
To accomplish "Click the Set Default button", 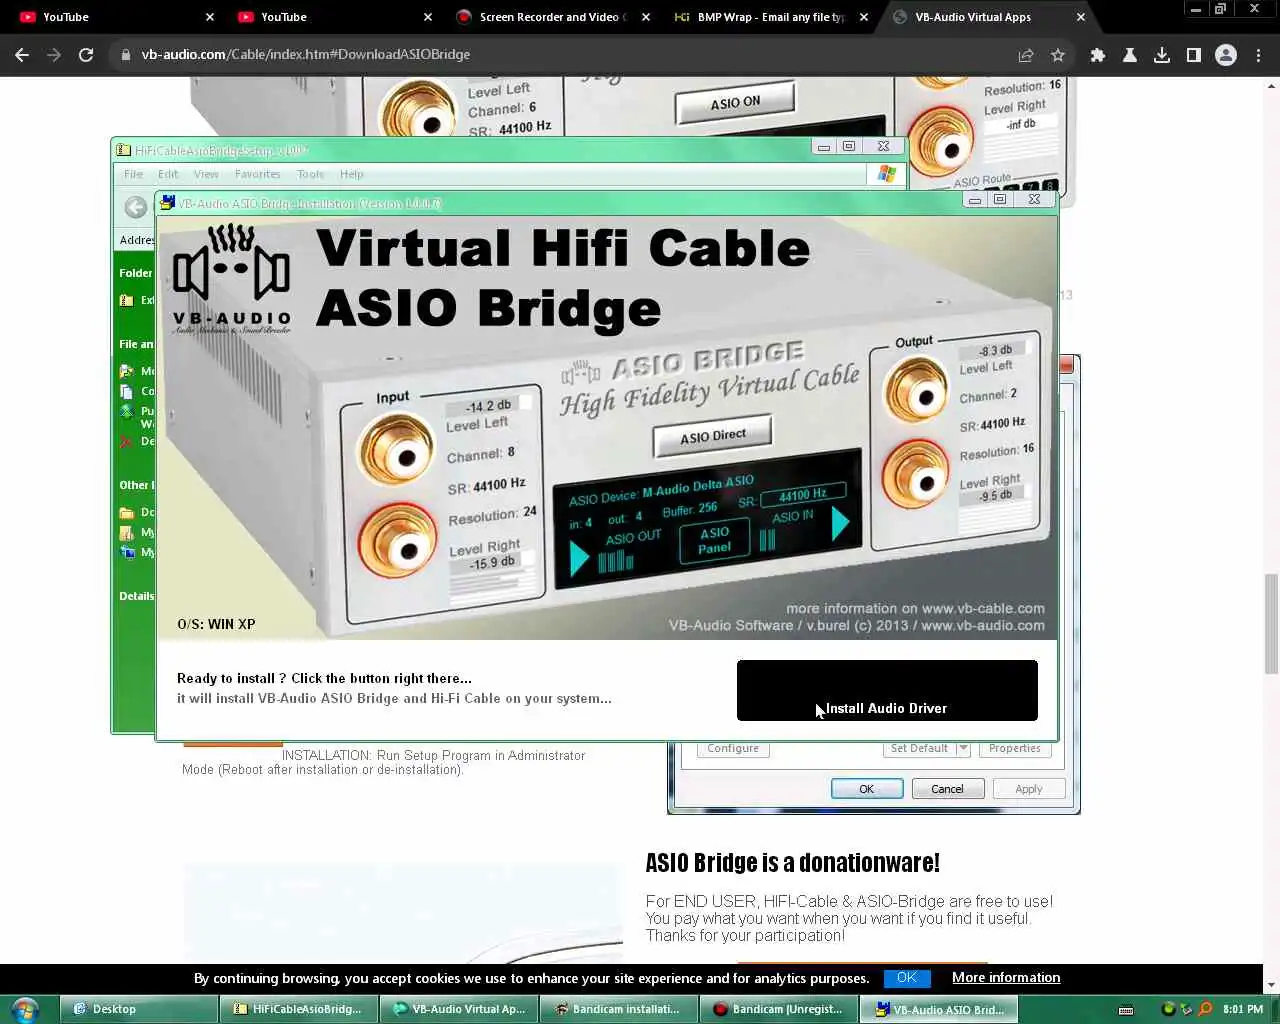I will coord(919,748).
